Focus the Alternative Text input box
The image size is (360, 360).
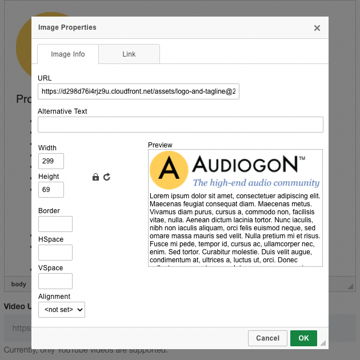[181, 124]
